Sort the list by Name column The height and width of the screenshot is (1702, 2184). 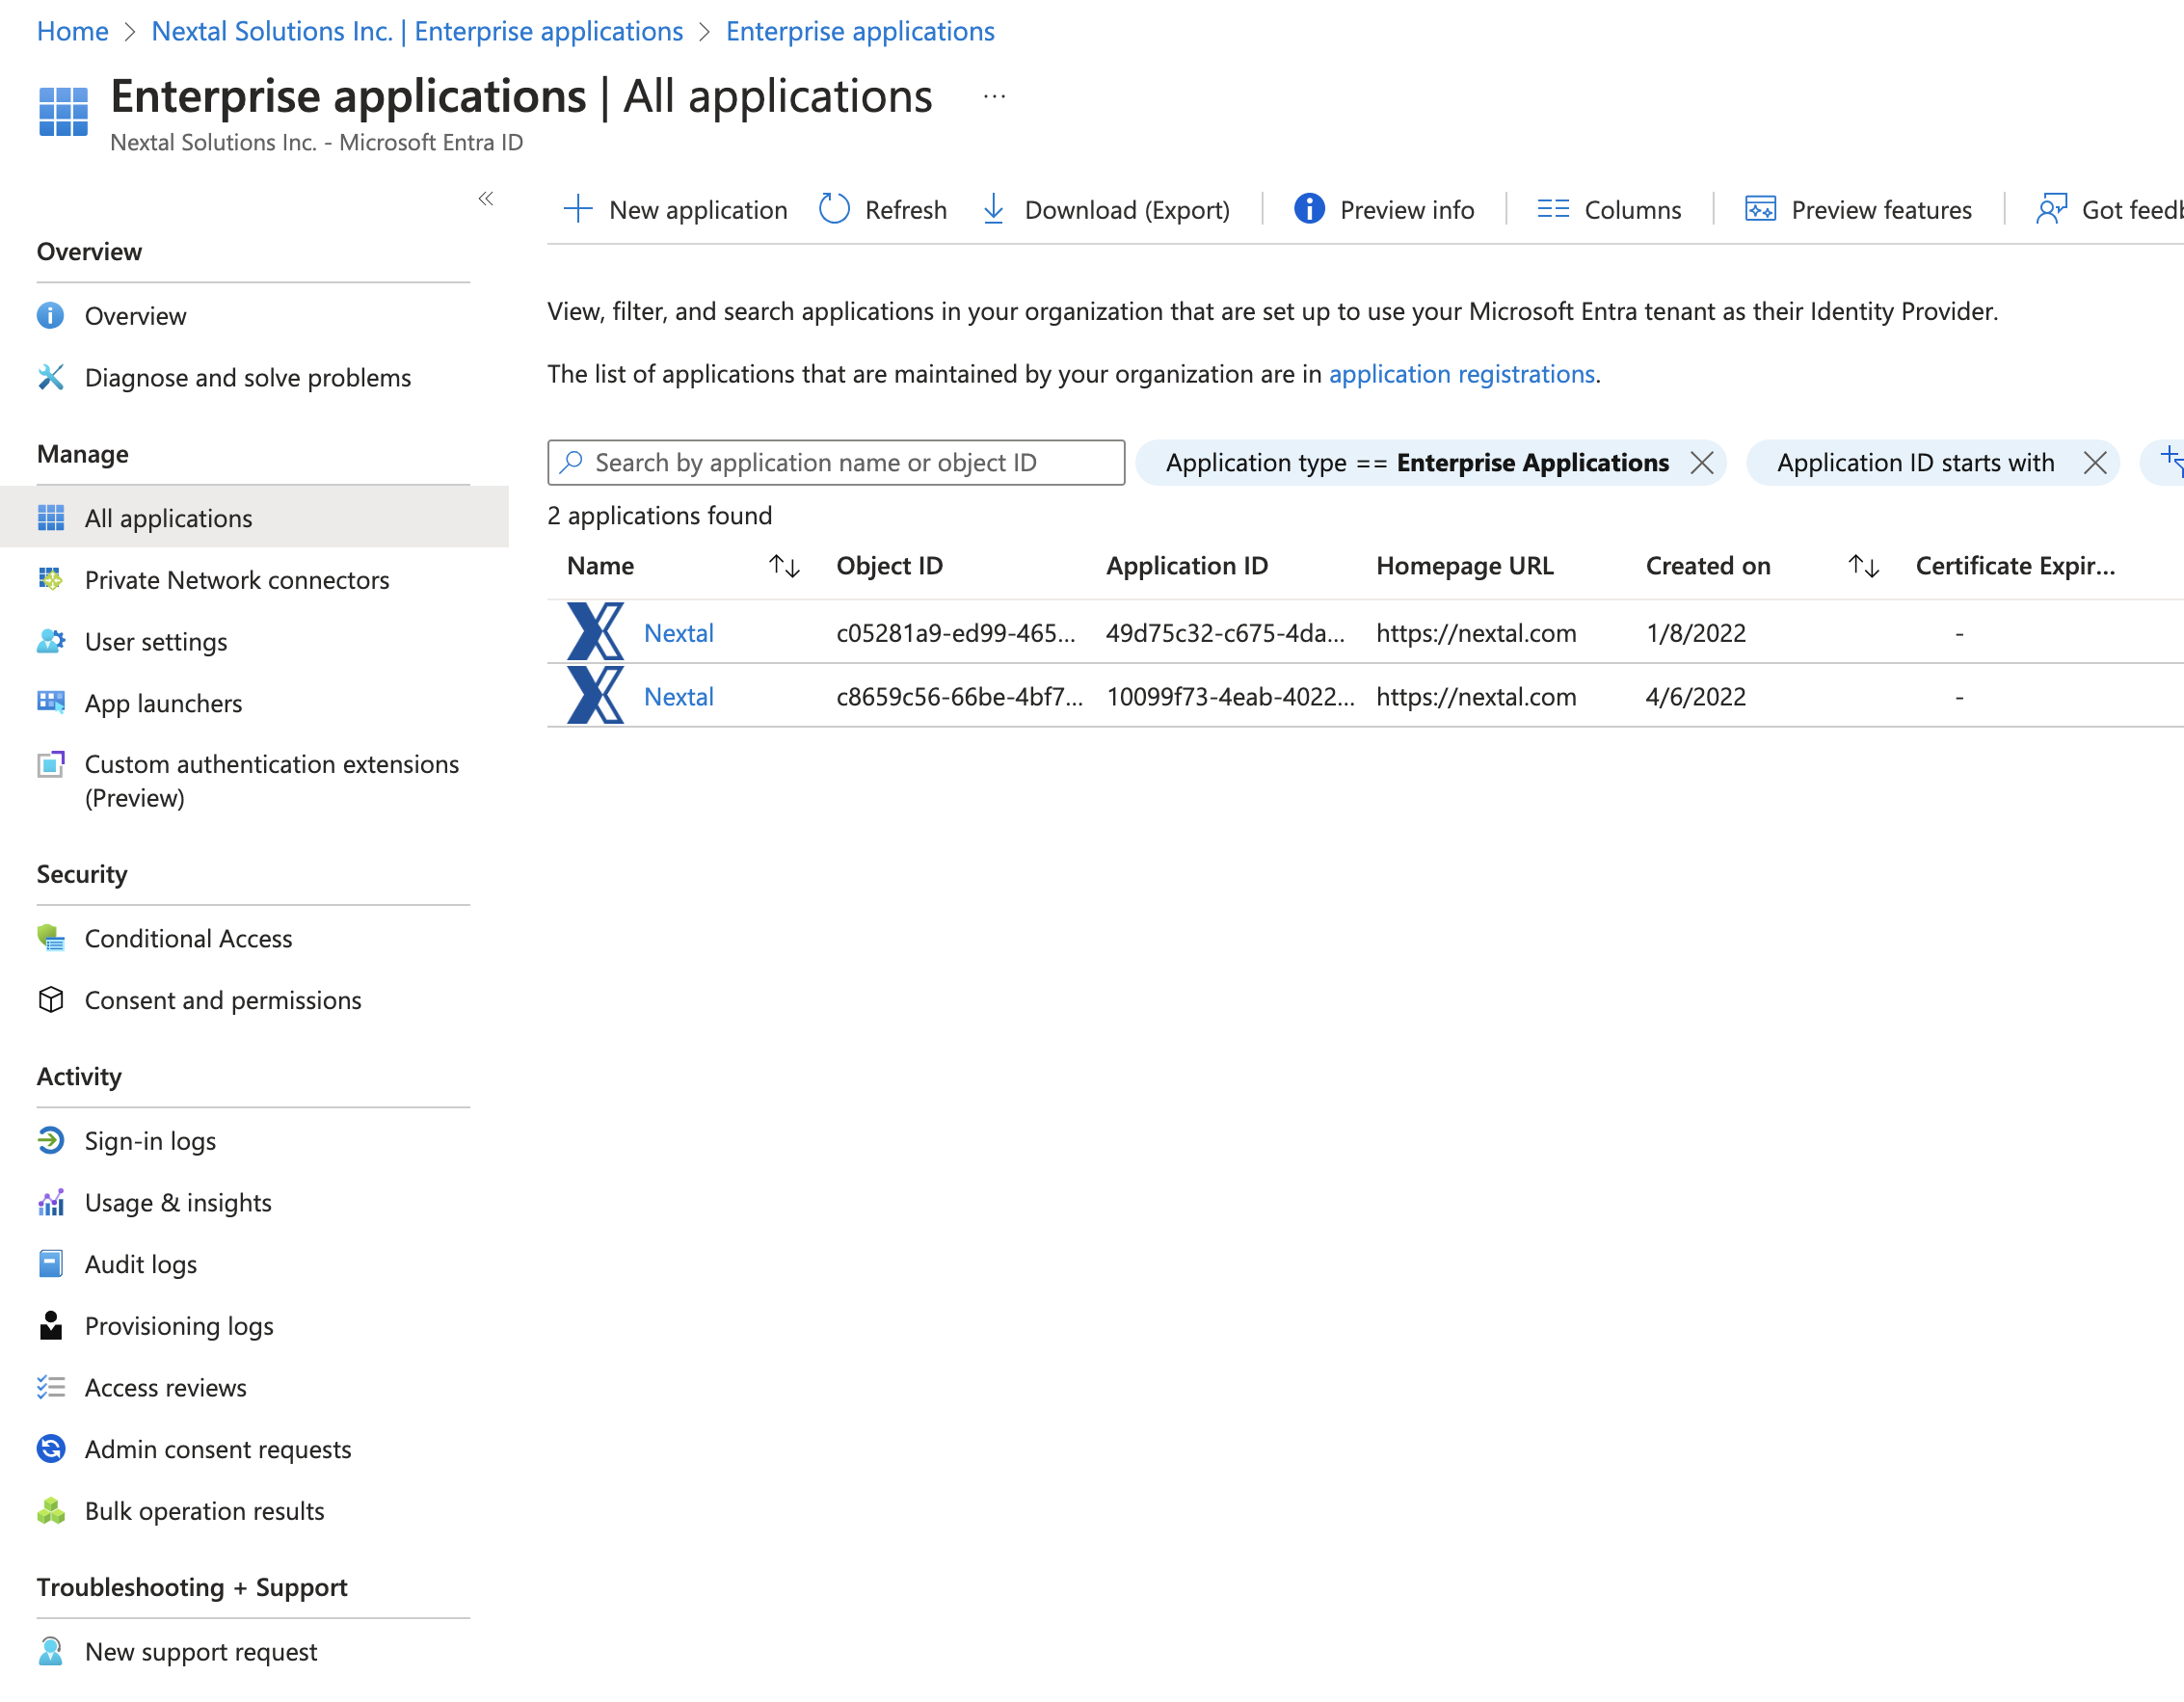pos(784,567)
